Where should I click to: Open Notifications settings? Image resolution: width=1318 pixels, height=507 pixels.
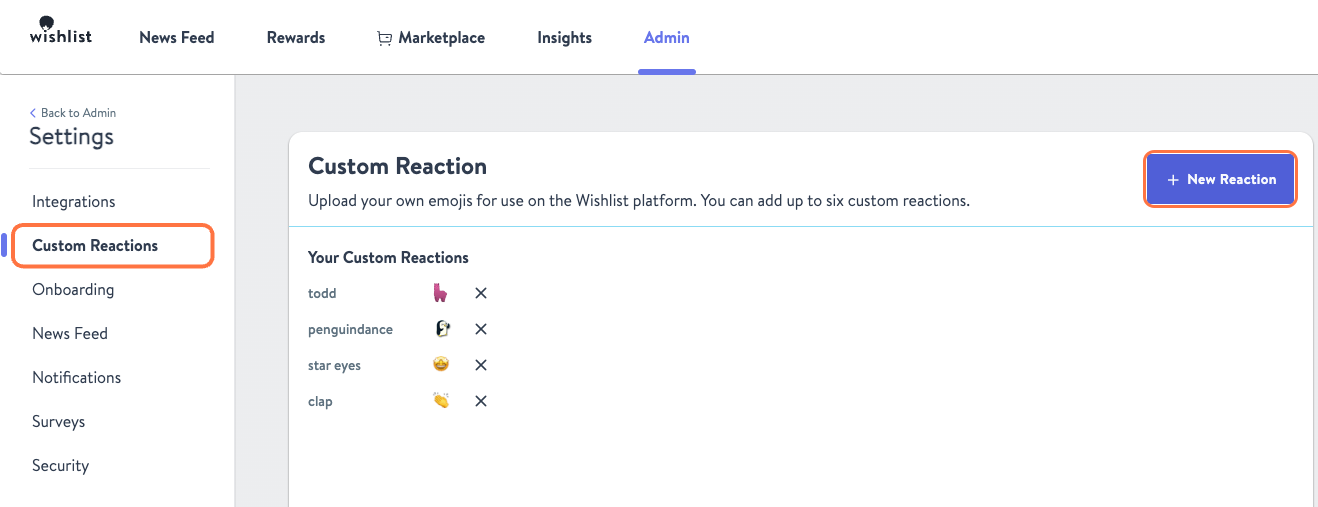click(x=77, y=377)
